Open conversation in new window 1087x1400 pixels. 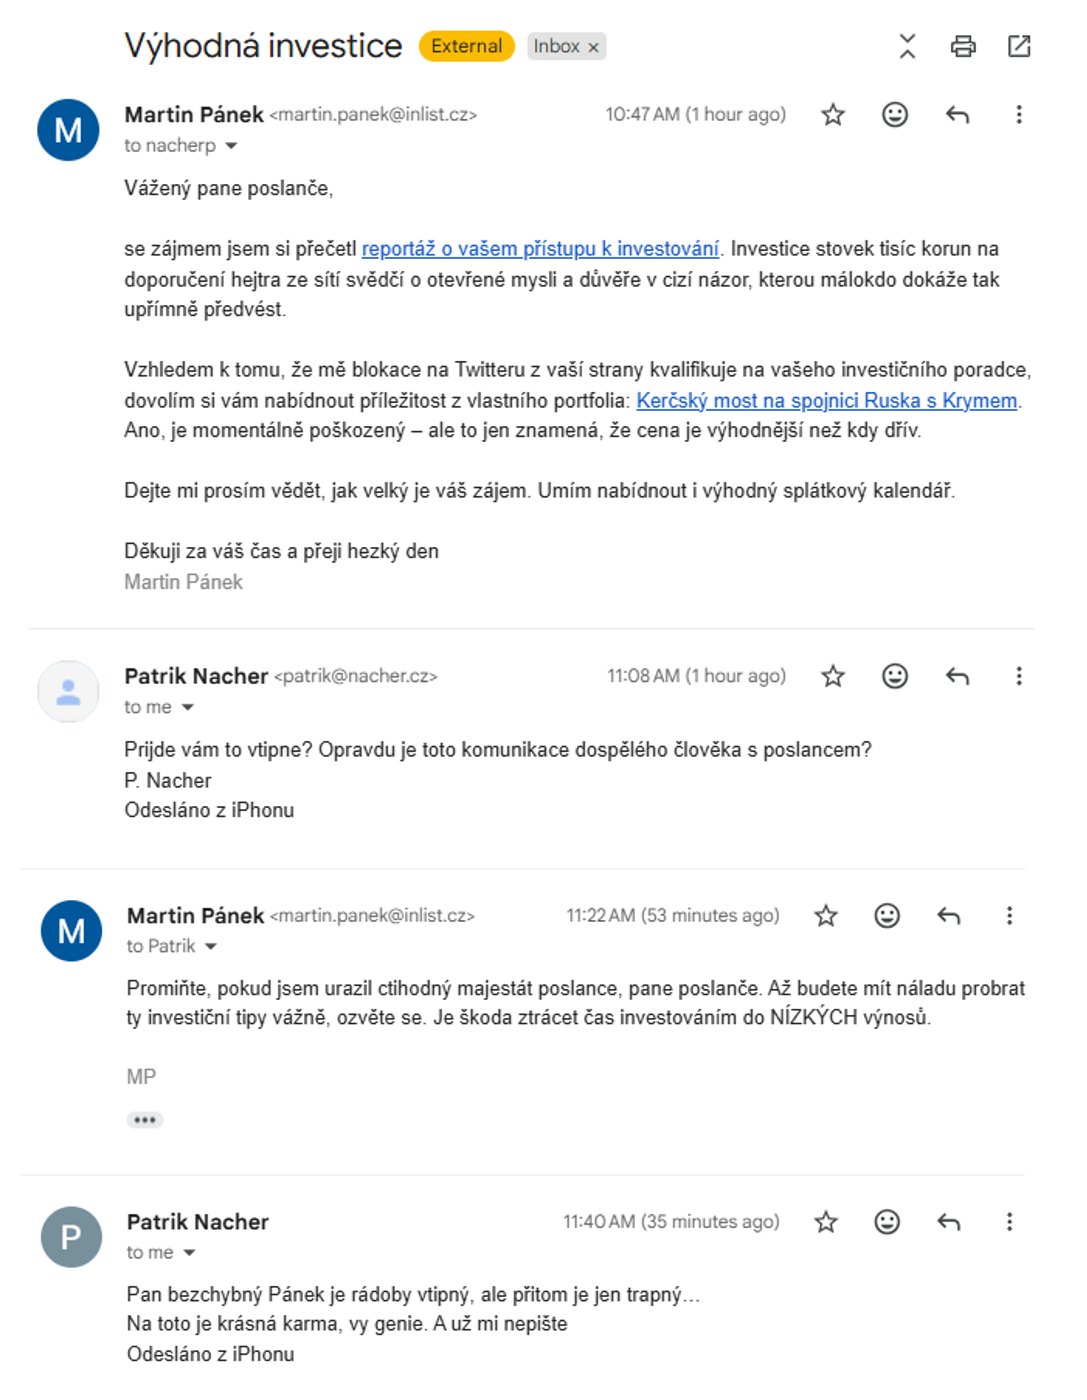(x=1019, y=46)
